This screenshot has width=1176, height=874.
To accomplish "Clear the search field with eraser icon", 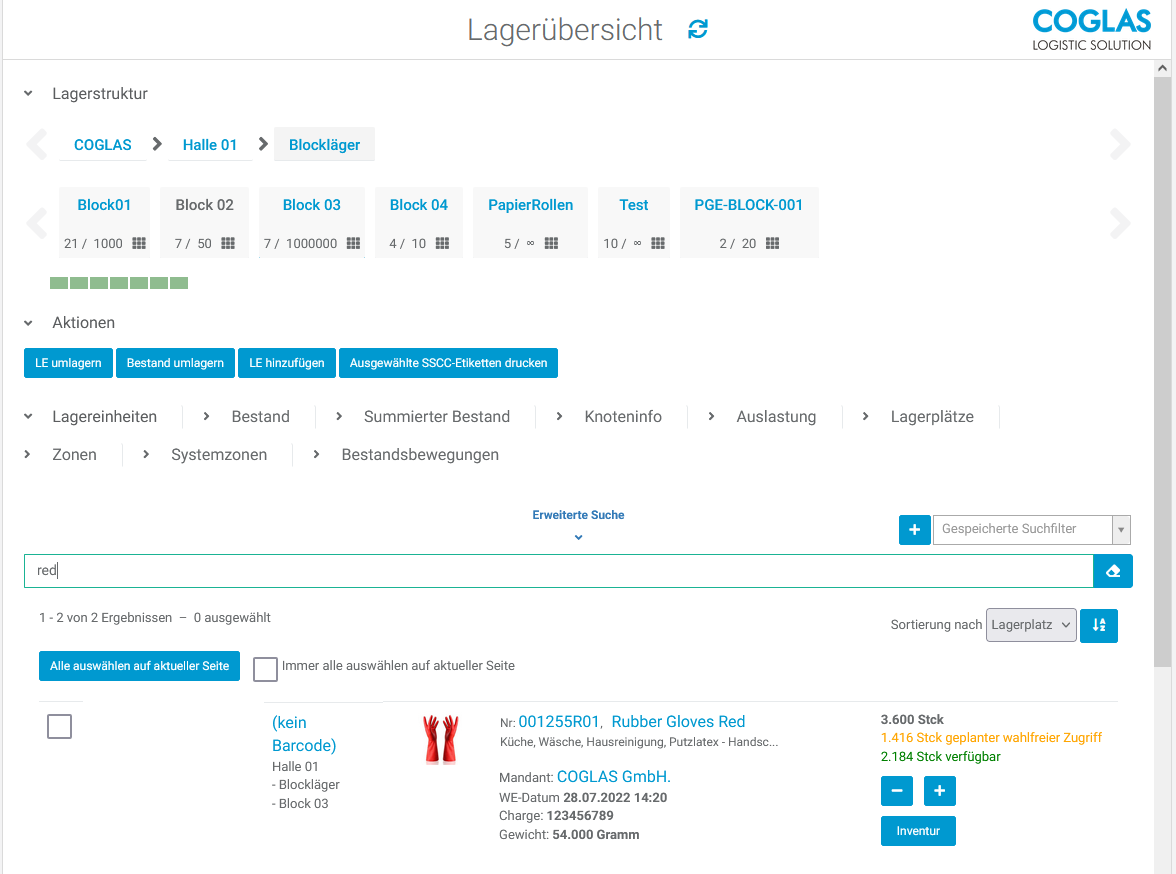I will (1113, 571).
